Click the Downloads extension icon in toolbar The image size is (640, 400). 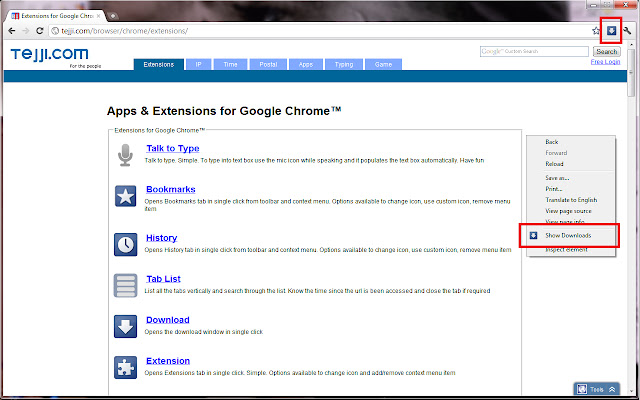coord(611,31)
